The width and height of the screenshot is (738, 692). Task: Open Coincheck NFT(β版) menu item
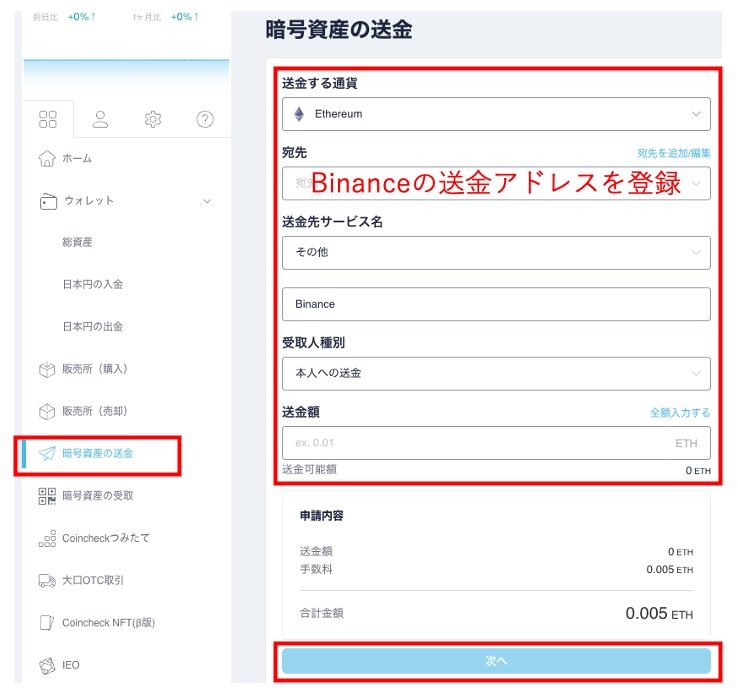click(x=108, y=623)
